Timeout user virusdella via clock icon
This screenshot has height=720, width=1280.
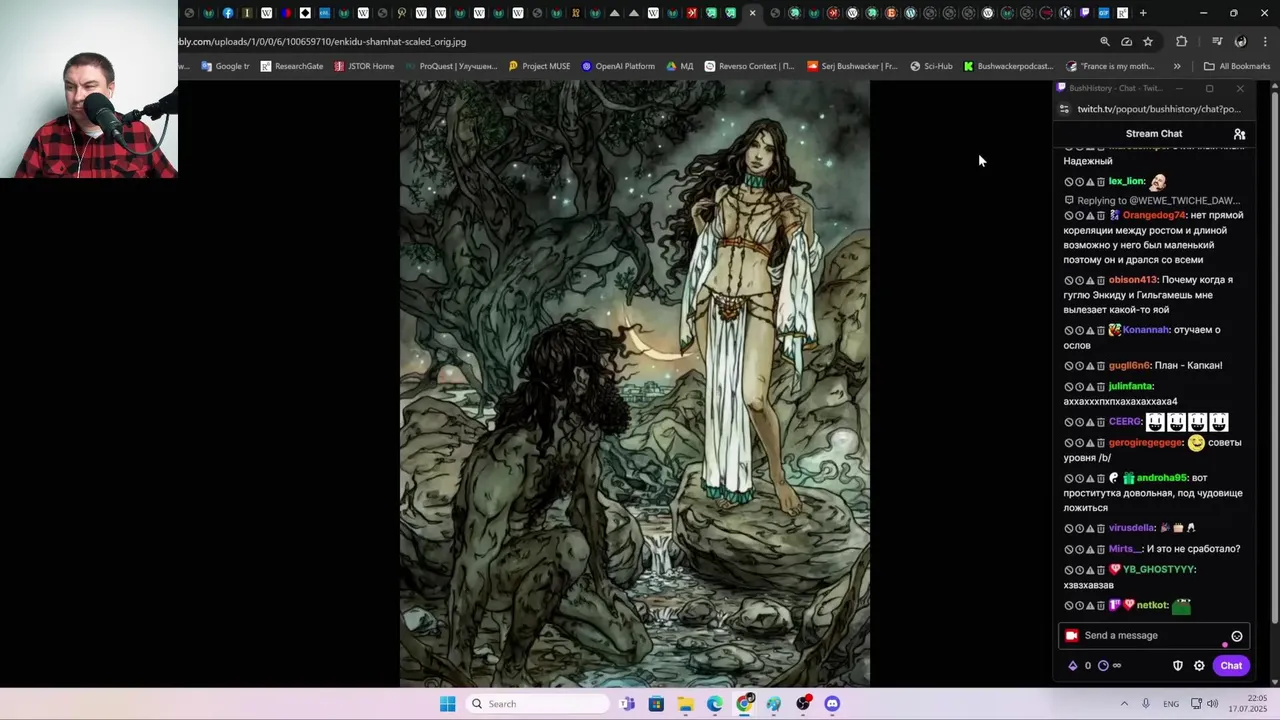[1079, 528]
